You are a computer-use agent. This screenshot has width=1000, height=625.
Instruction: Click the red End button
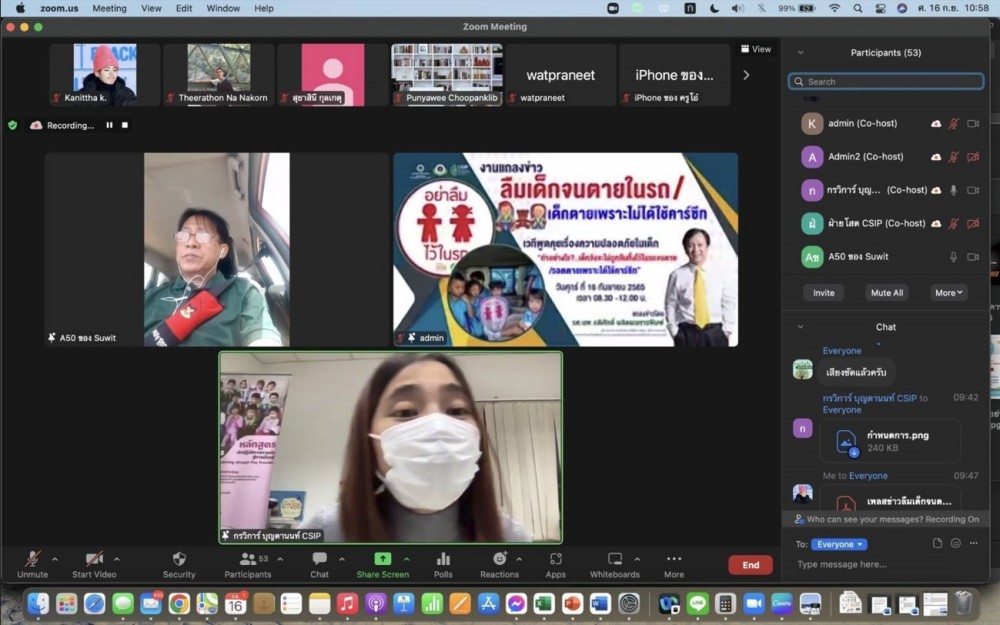750,565
